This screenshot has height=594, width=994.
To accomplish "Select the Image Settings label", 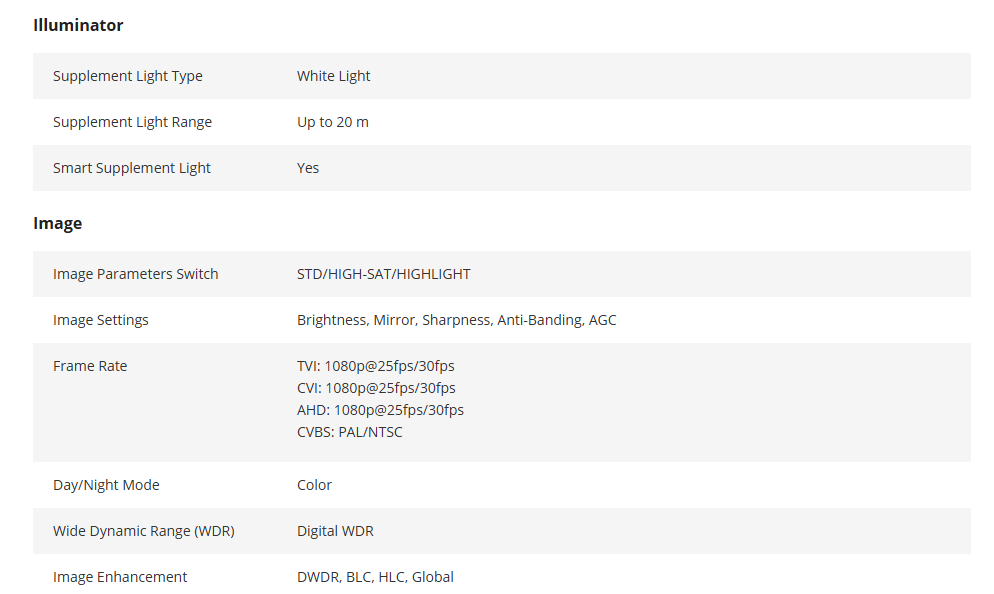I will [x=100, y=320].
